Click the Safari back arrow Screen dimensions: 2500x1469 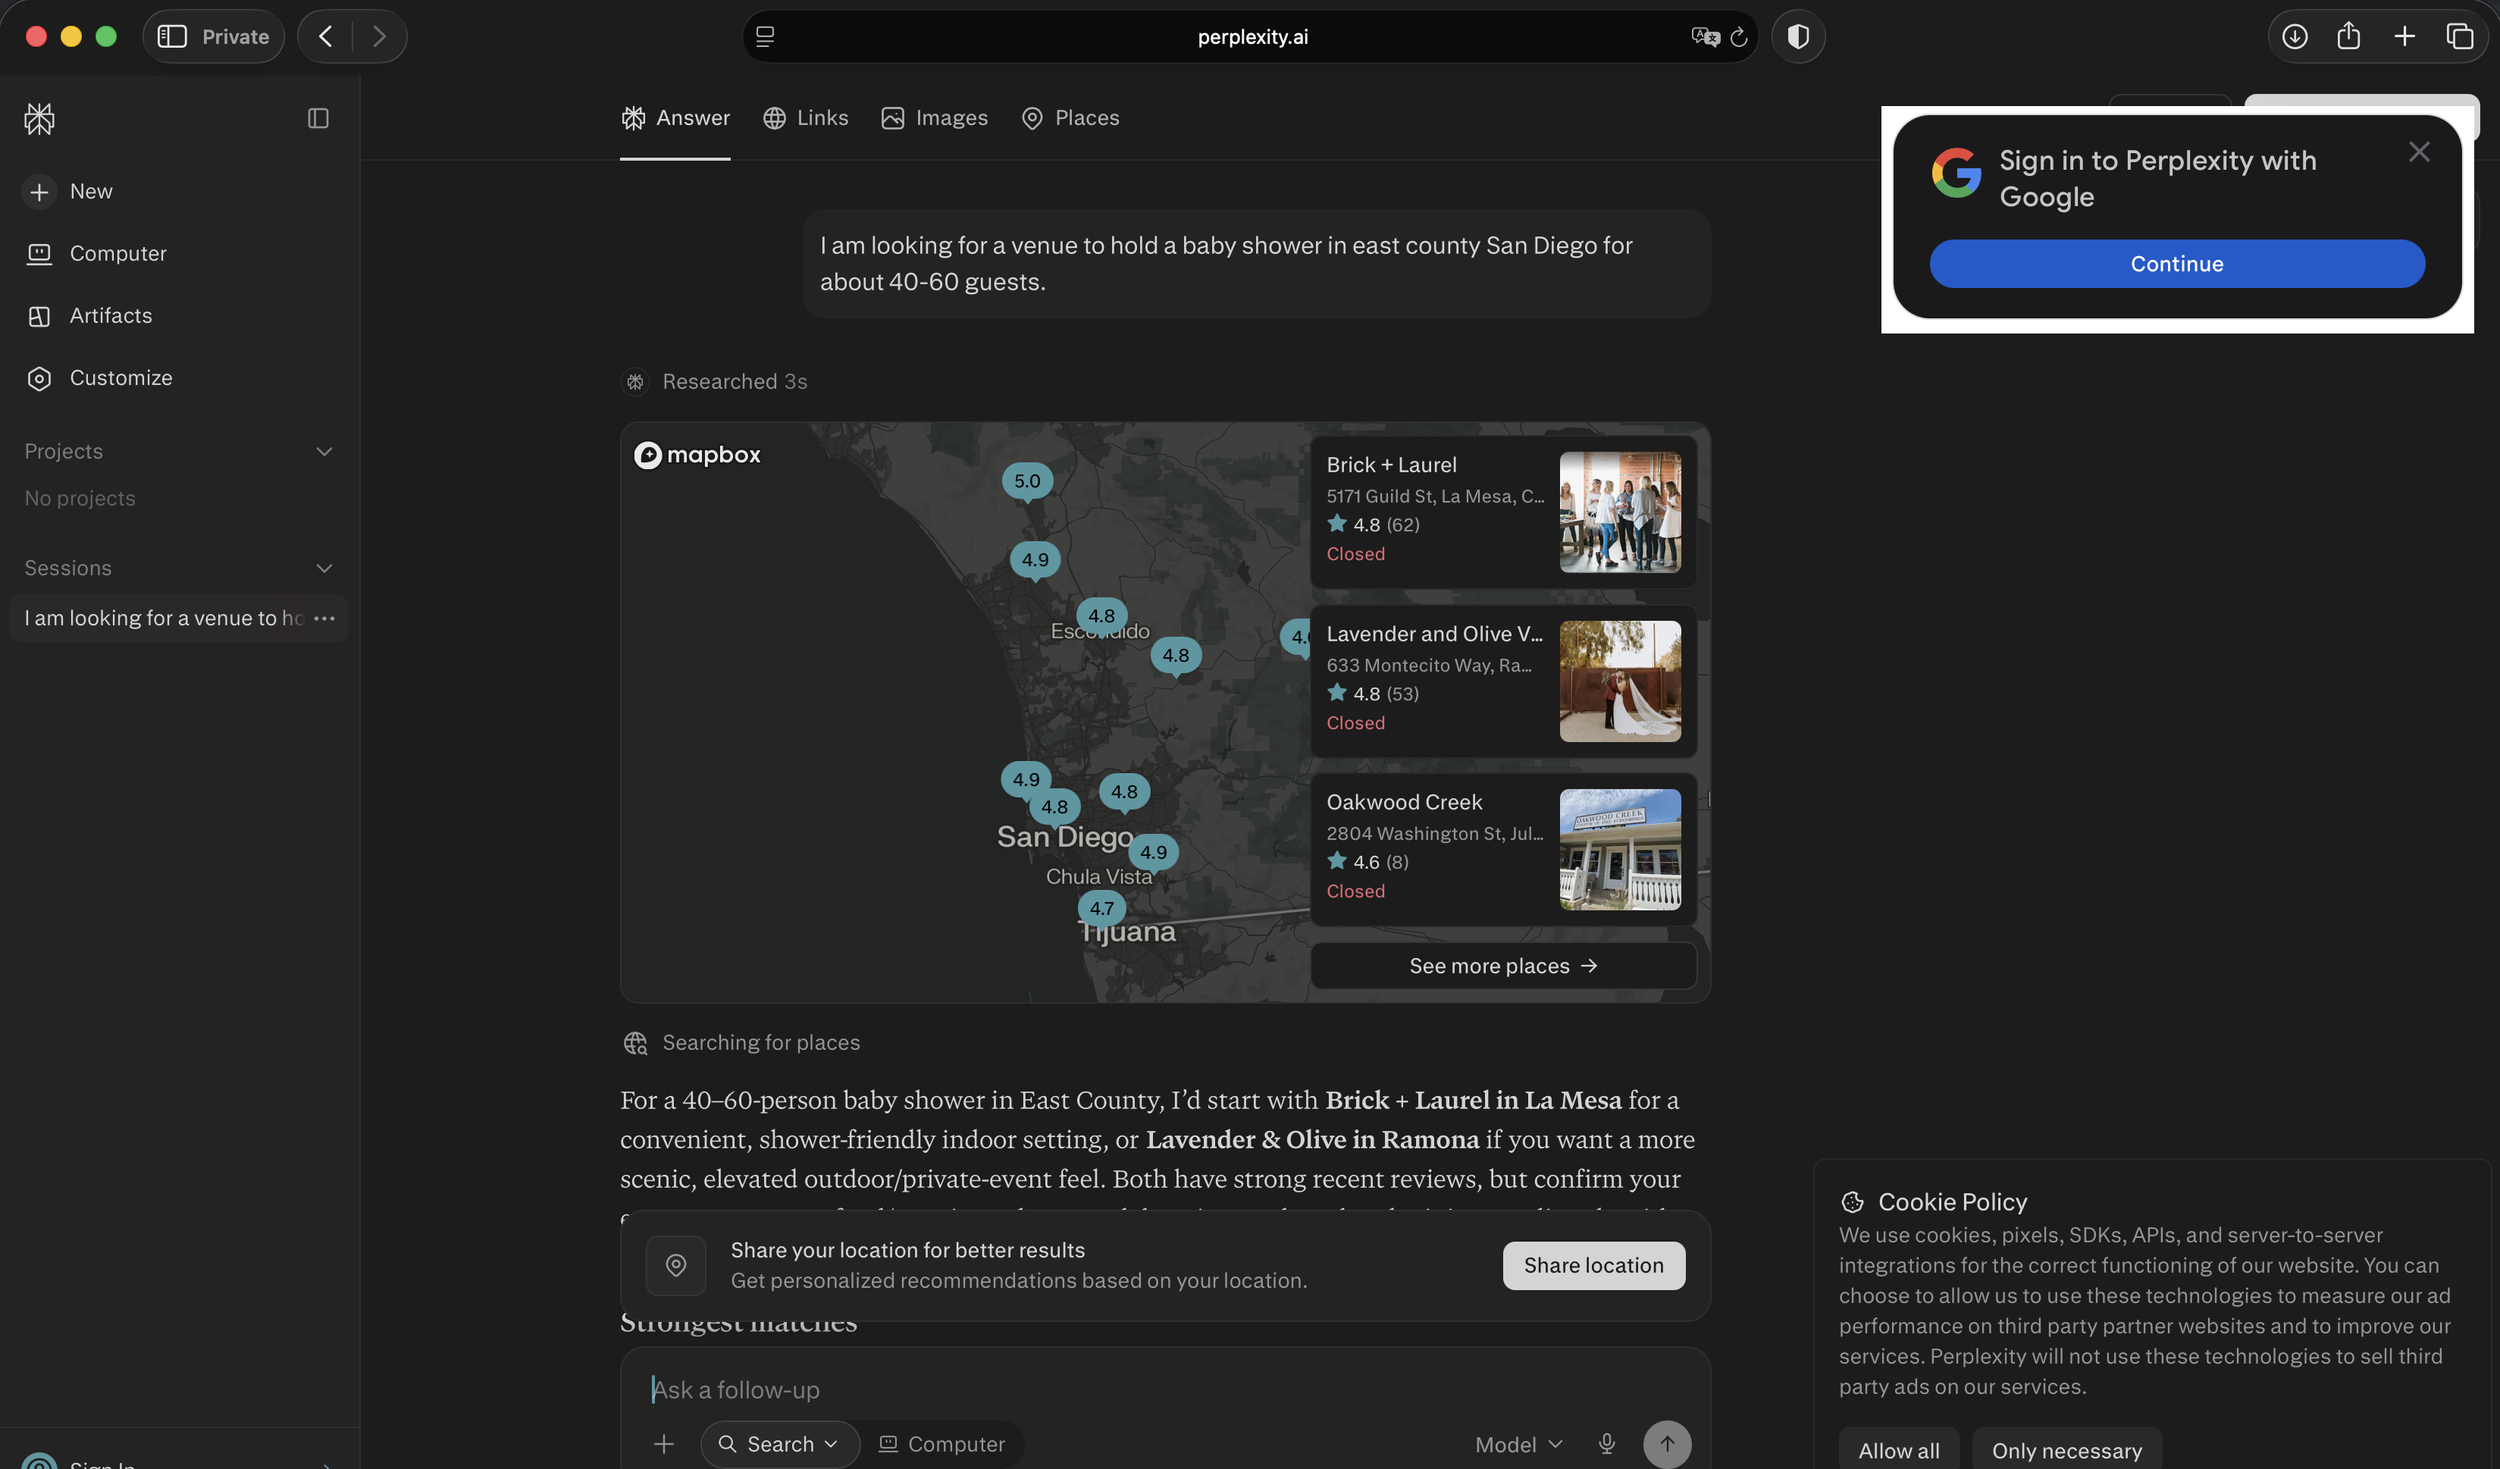[x=325, y=36]
